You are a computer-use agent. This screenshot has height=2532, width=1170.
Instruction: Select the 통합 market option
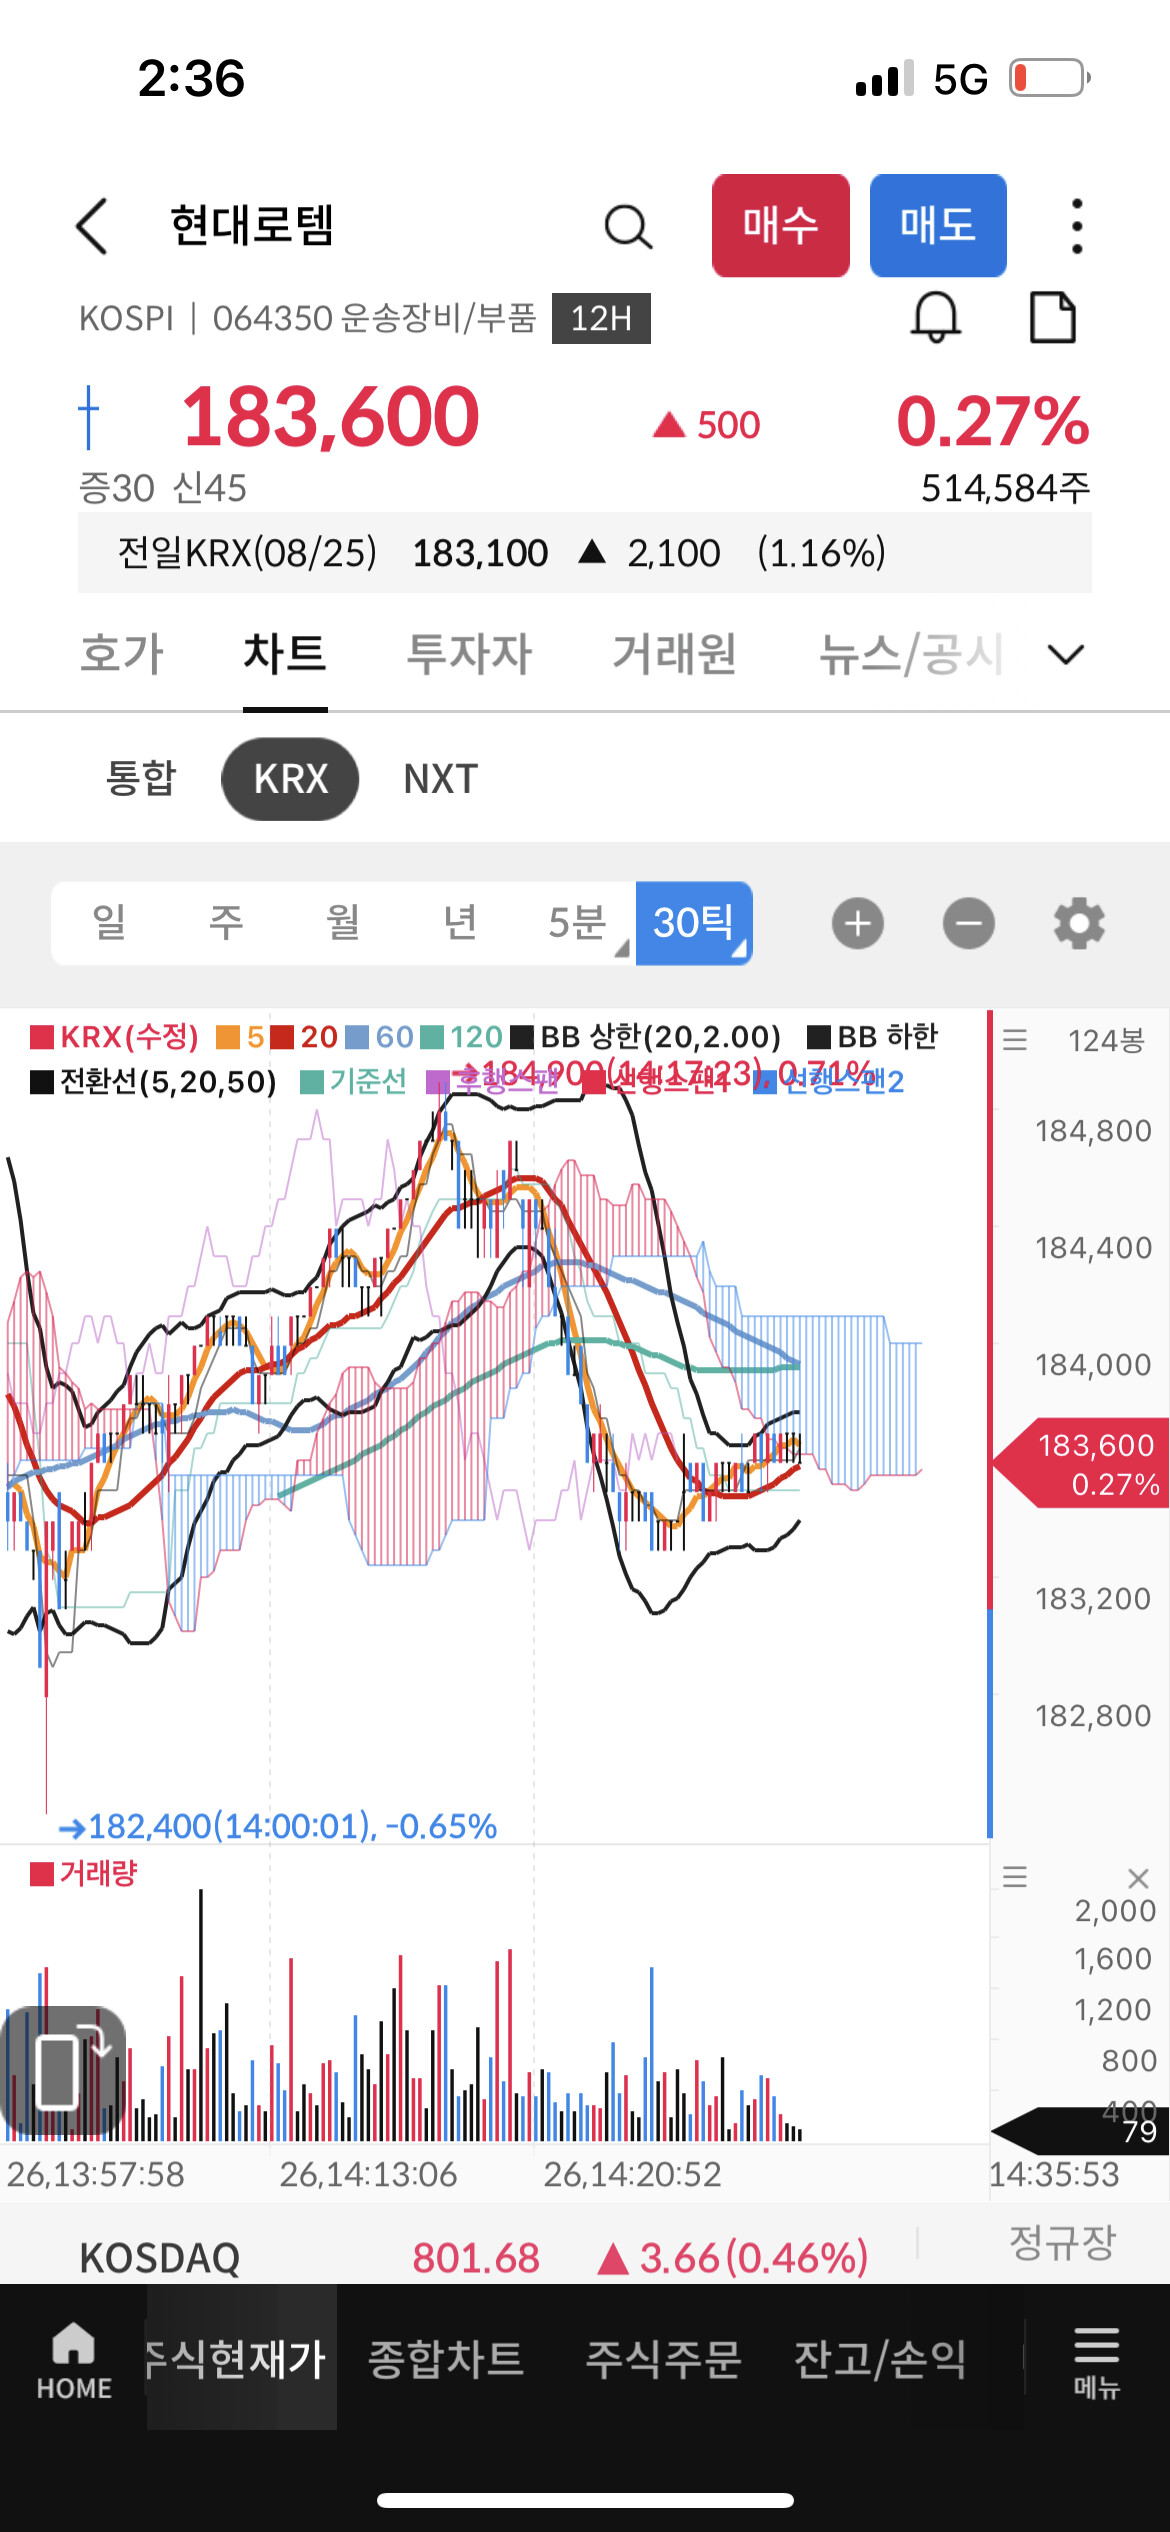click(x=140, y=779)
